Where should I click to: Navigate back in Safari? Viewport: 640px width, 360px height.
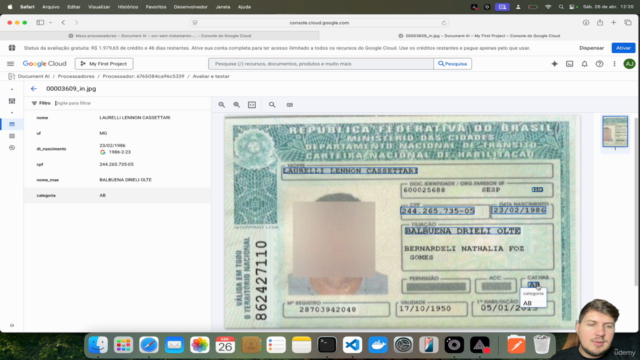tap(63, 23)
